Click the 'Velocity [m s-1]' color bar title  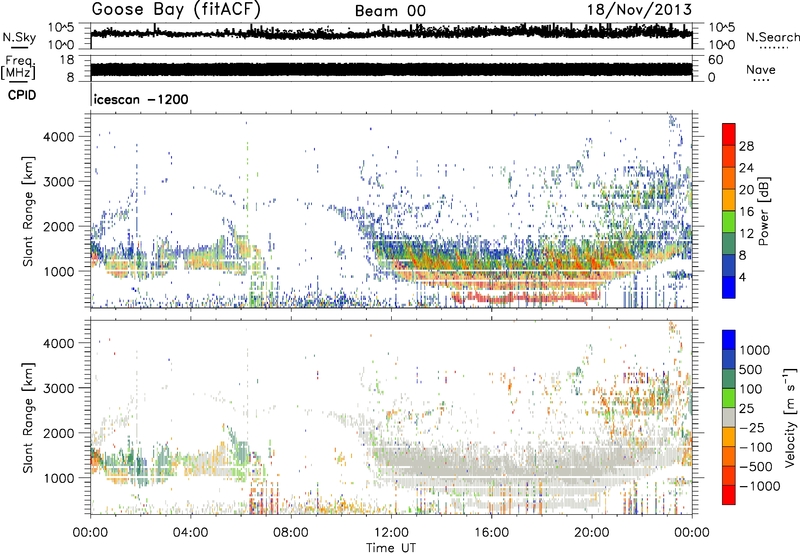[790, 417]
